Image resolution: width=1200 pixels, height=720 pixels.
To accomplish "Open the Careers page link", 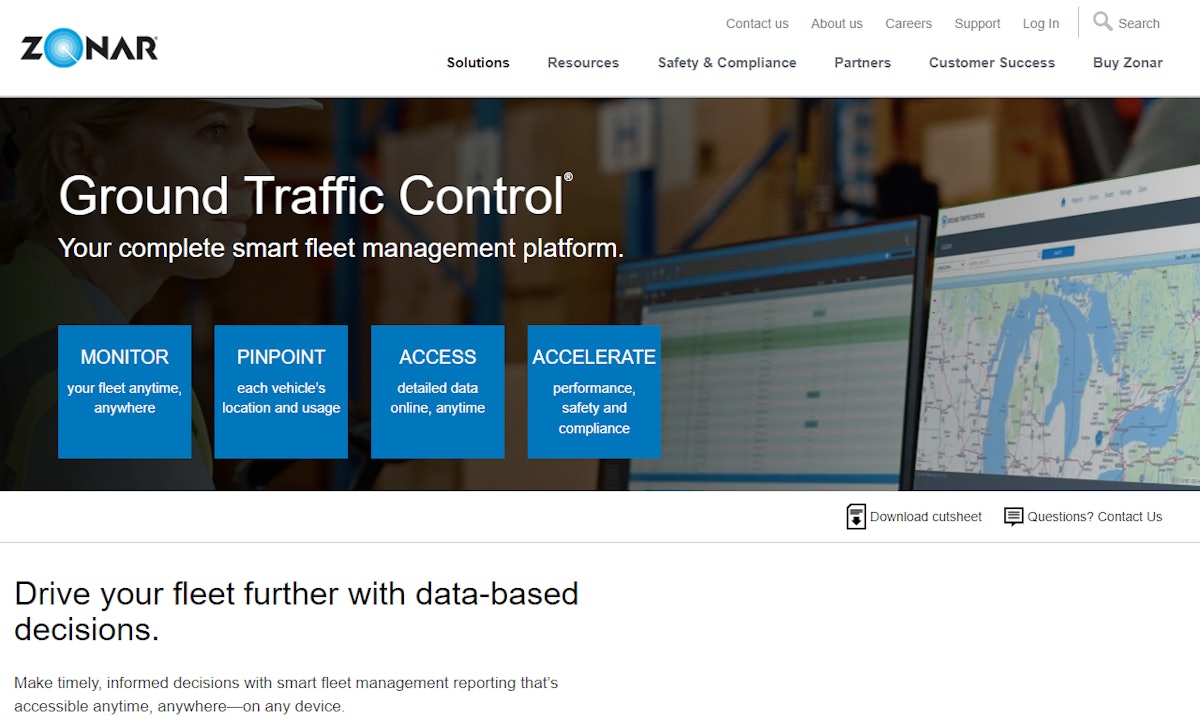I will (908, 23).
